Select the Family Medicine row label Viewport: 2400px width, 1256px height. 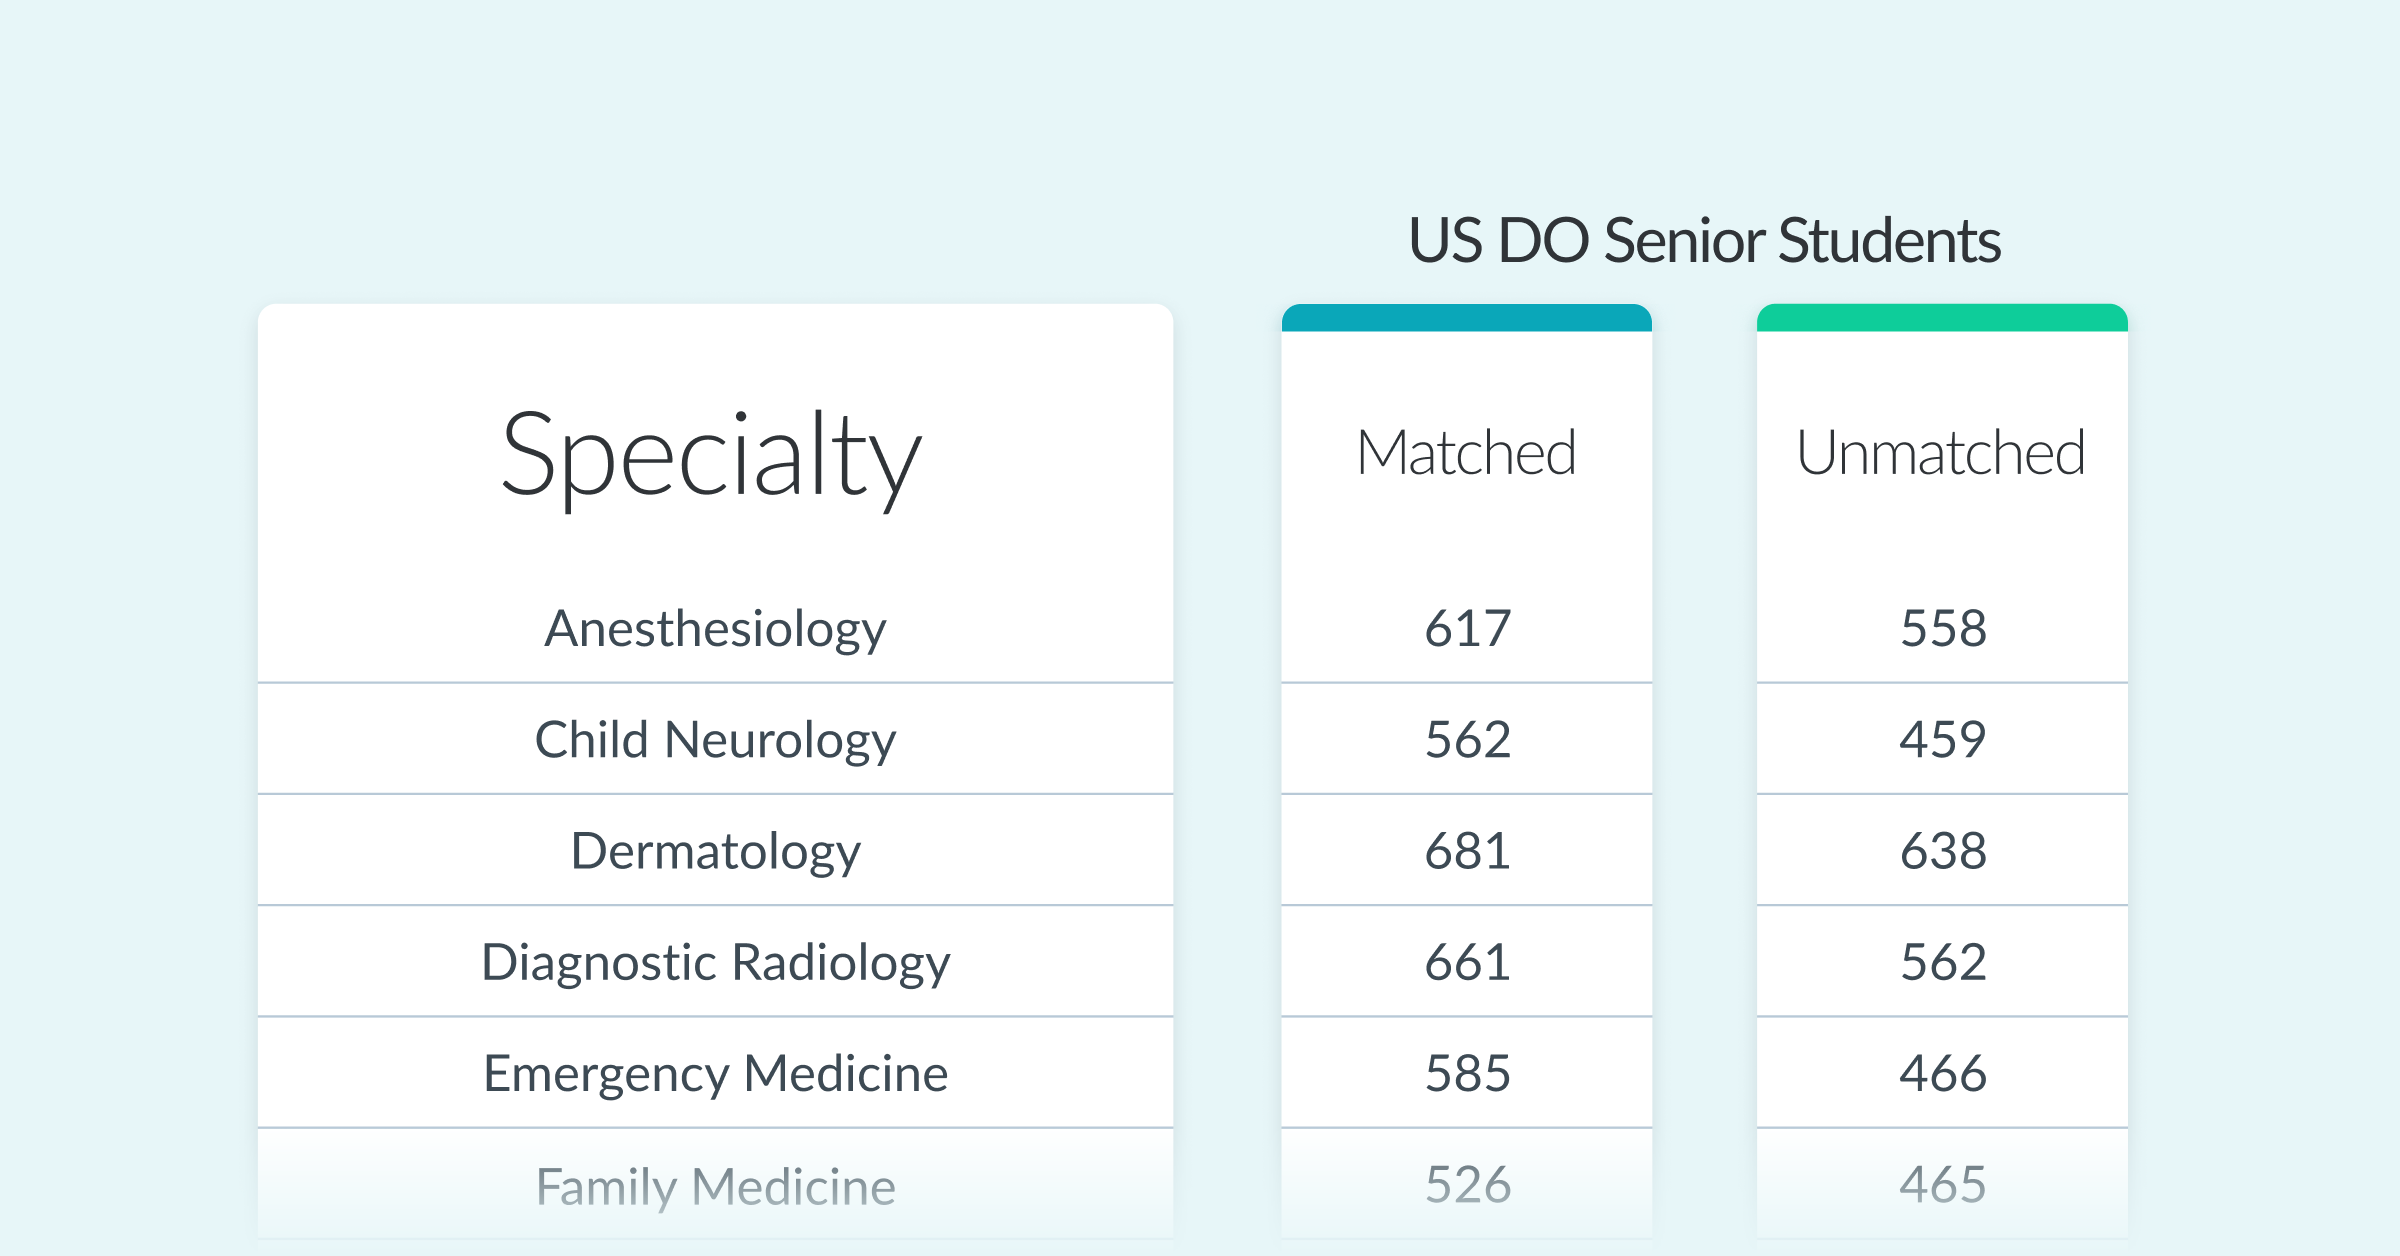715,1186
